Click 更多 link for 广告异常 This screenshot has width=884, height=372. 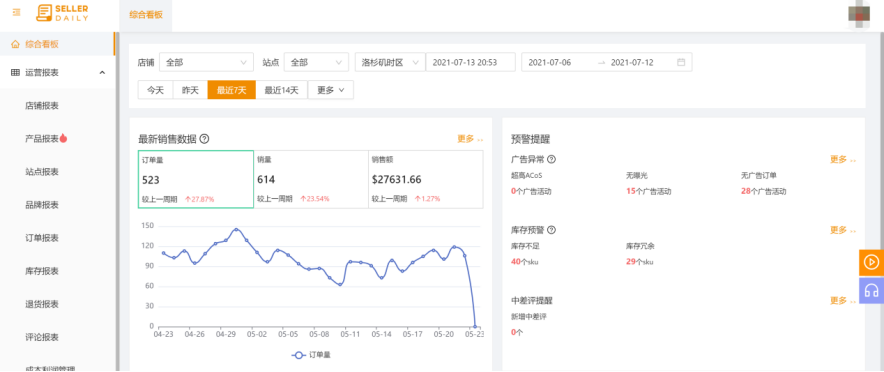tap(842, 160)
